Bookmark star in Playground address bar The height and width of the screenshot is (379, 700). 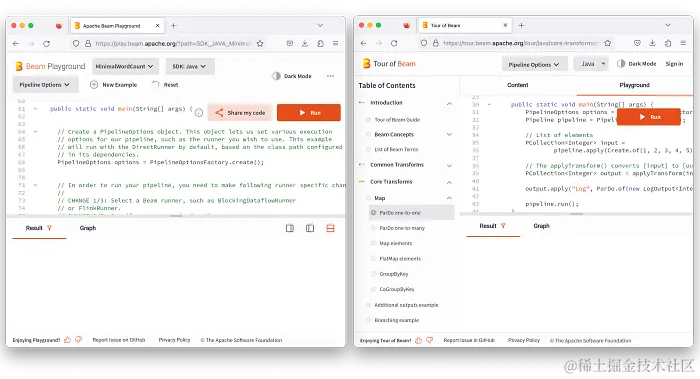[x=260, y=43]
